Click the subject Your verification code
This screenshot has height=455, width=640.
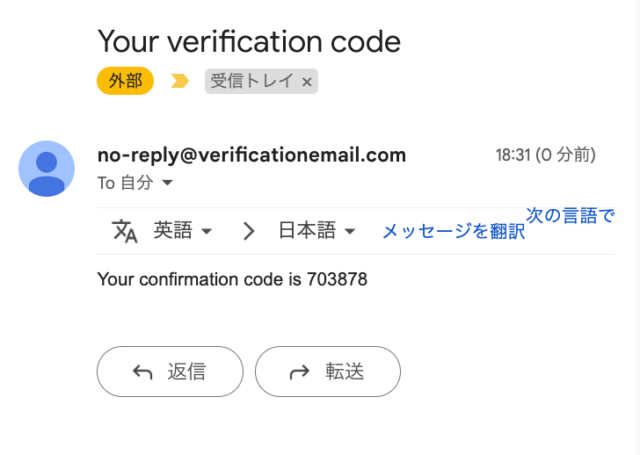249,41
